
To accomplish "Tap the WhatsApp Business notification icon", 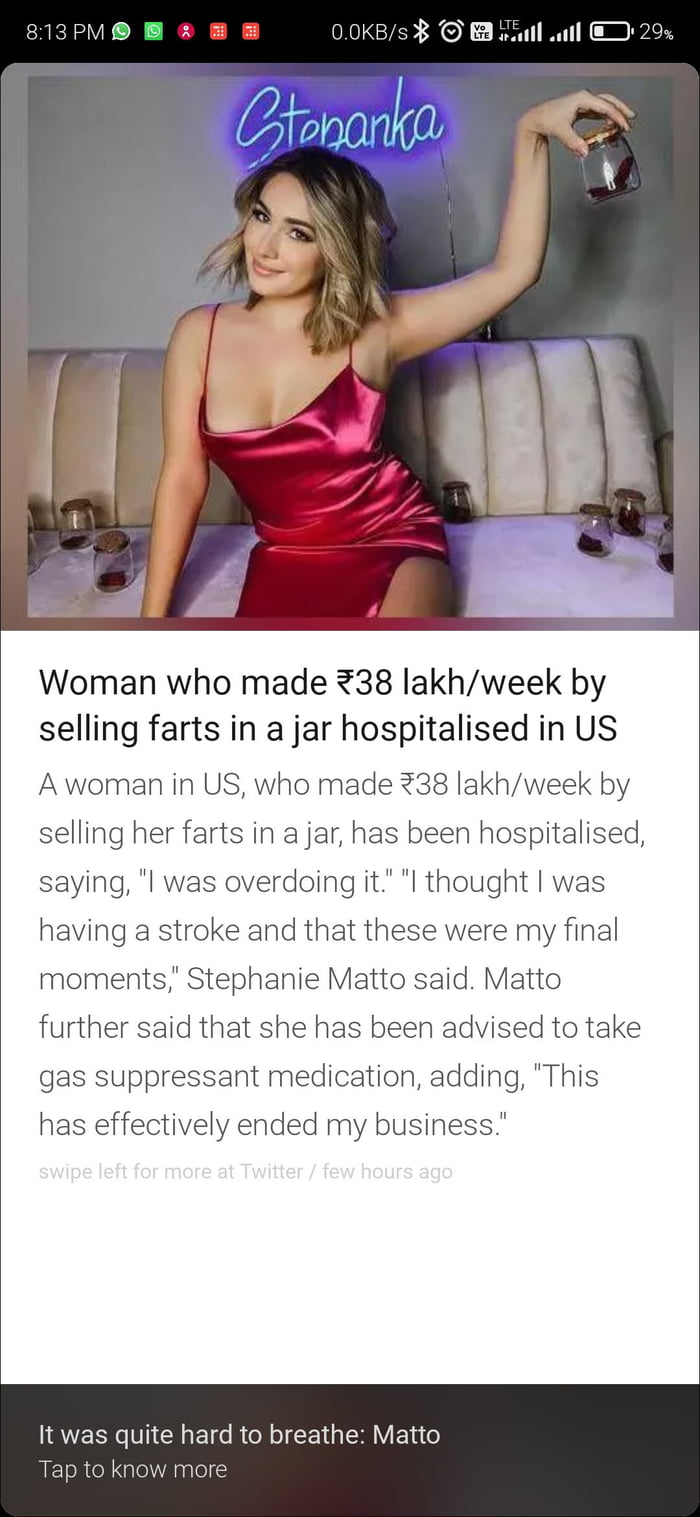I will coord(153,32).
